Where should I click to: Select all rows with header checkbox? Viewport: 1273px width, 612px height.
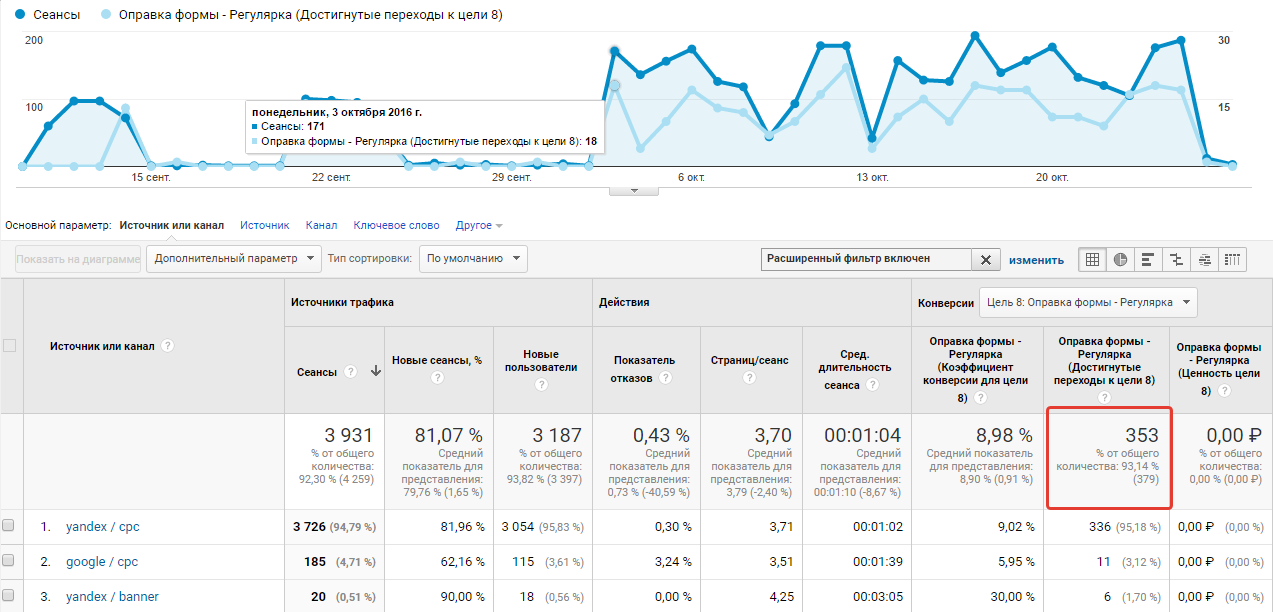[x=10, y=346]
